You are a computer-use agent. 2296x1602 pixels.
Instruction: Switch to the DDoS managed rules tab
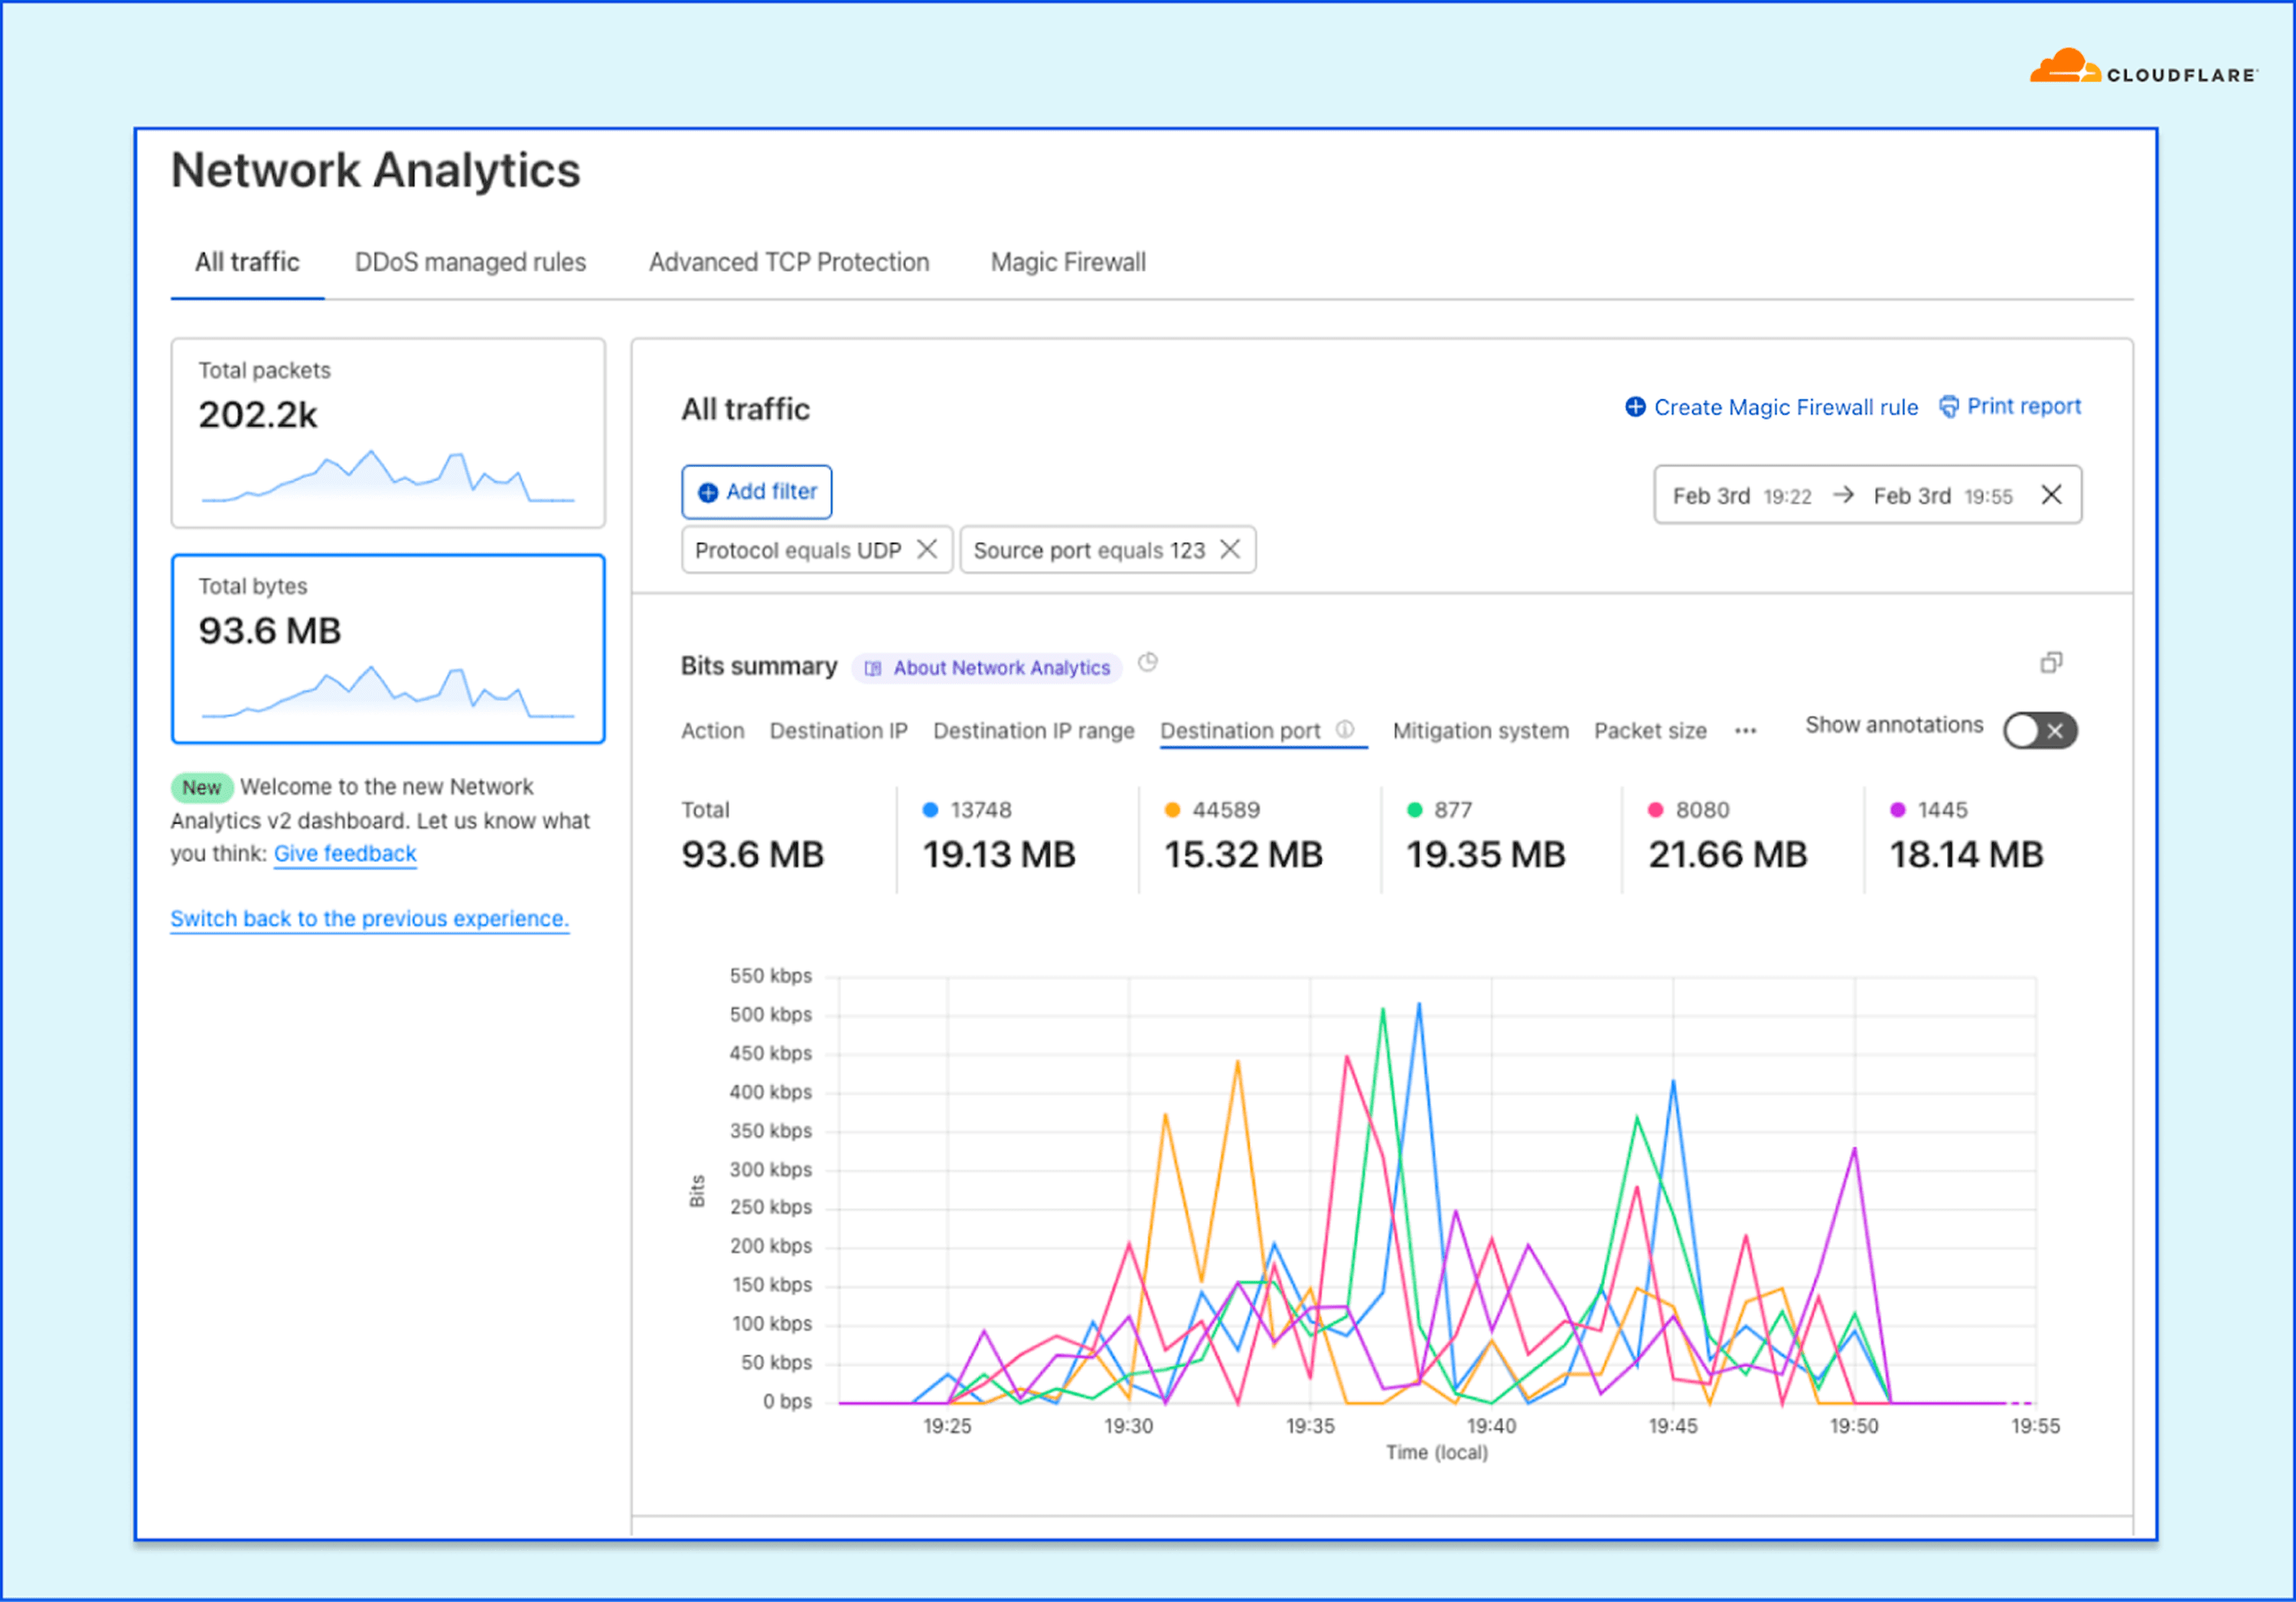point(470,262)
